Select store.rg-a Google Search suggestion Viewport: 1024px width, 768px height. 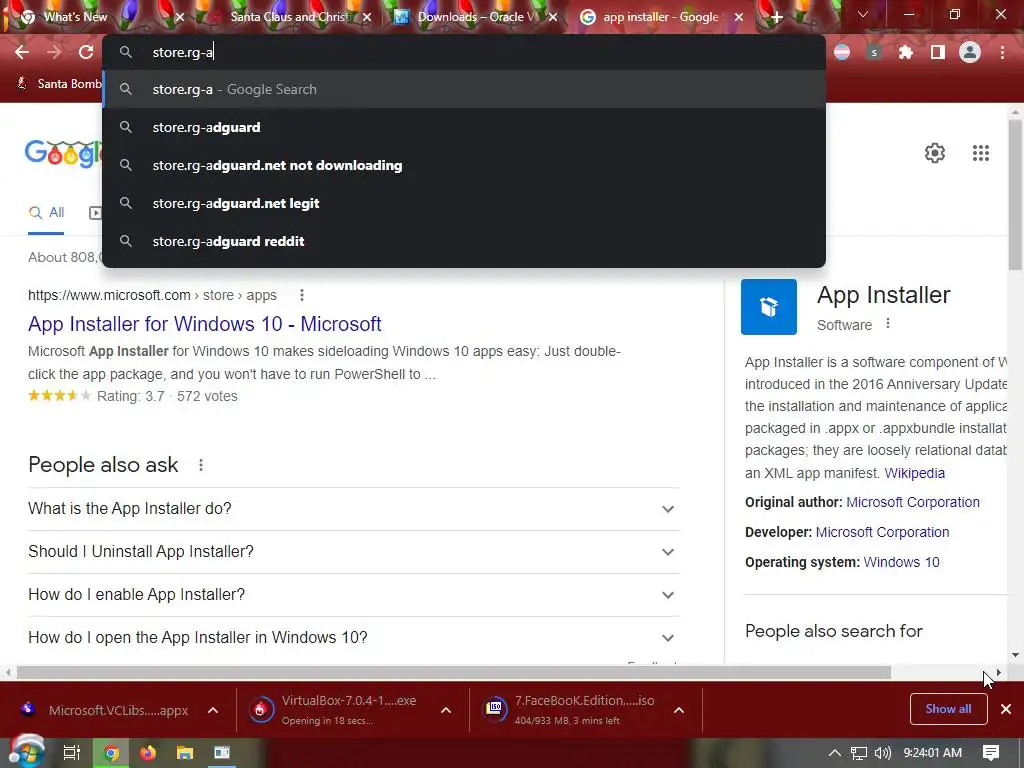coord(464,89)
